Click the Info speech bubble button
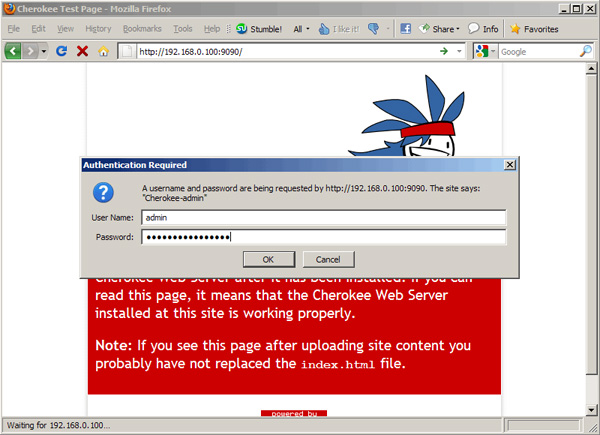The height and width of the screenshot is (435, 600). click(483, 29)
